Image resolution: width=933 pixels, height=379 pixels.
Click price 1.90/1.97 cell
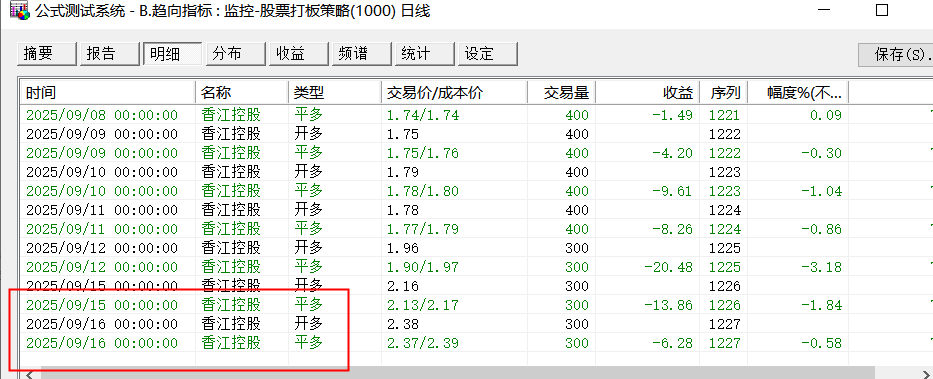click(423, 268)
